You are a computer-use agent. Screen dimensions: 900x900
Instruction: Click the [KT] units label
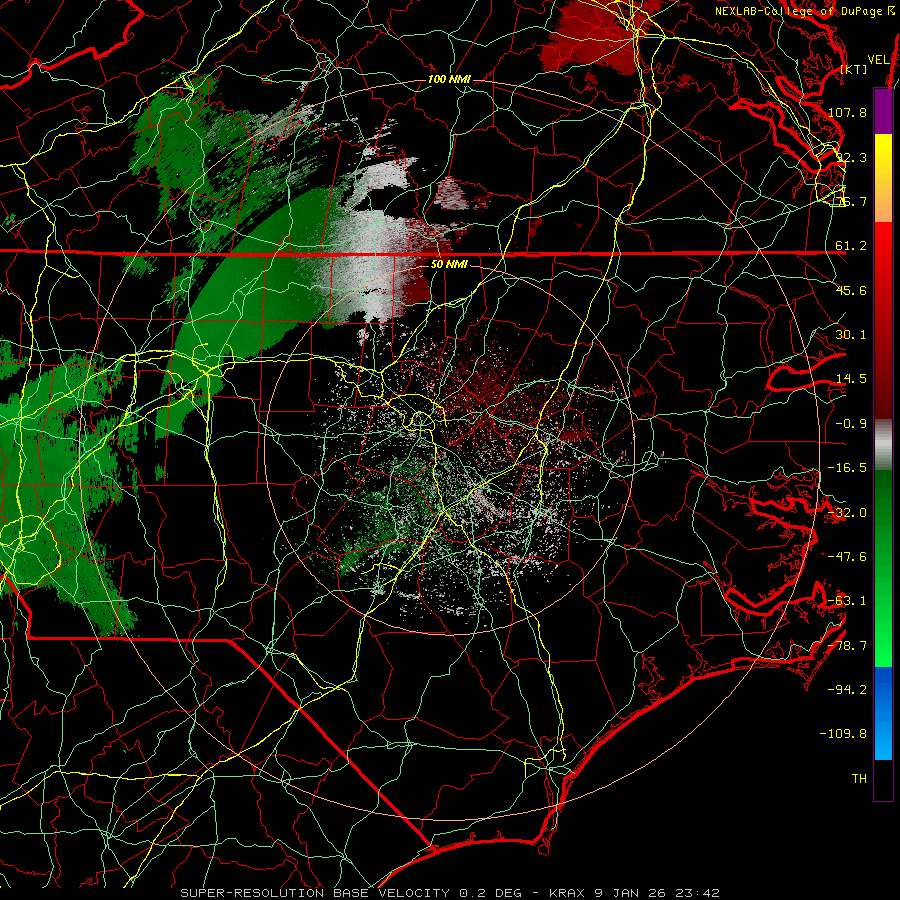854,69
